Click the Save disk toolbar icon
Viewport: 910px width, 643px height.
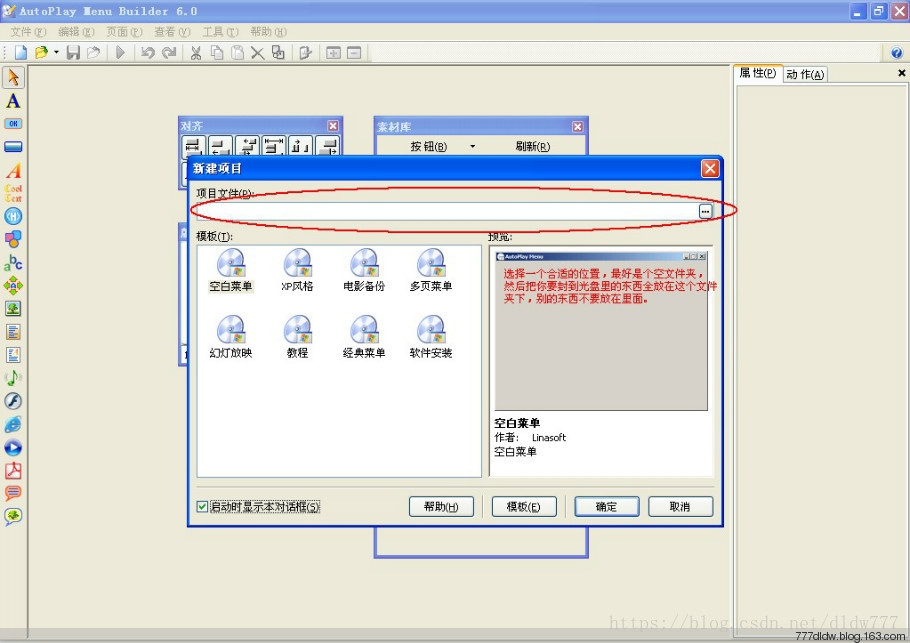click(73, 53)
